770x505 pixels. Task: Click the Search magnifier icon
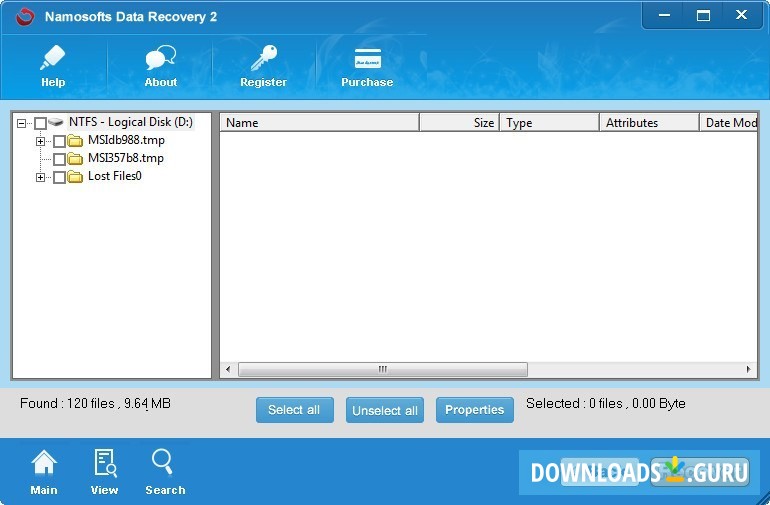click(163, 462)
